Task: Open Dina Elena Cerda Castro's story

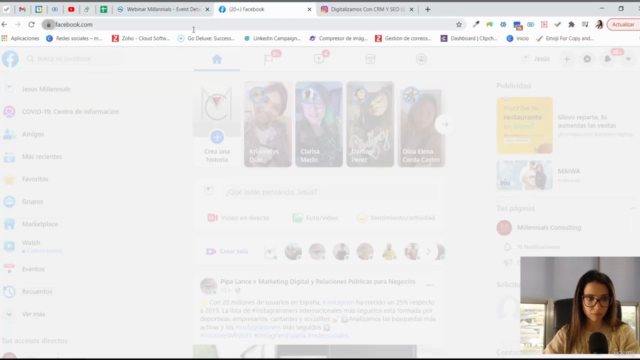Action: (421, 124)
